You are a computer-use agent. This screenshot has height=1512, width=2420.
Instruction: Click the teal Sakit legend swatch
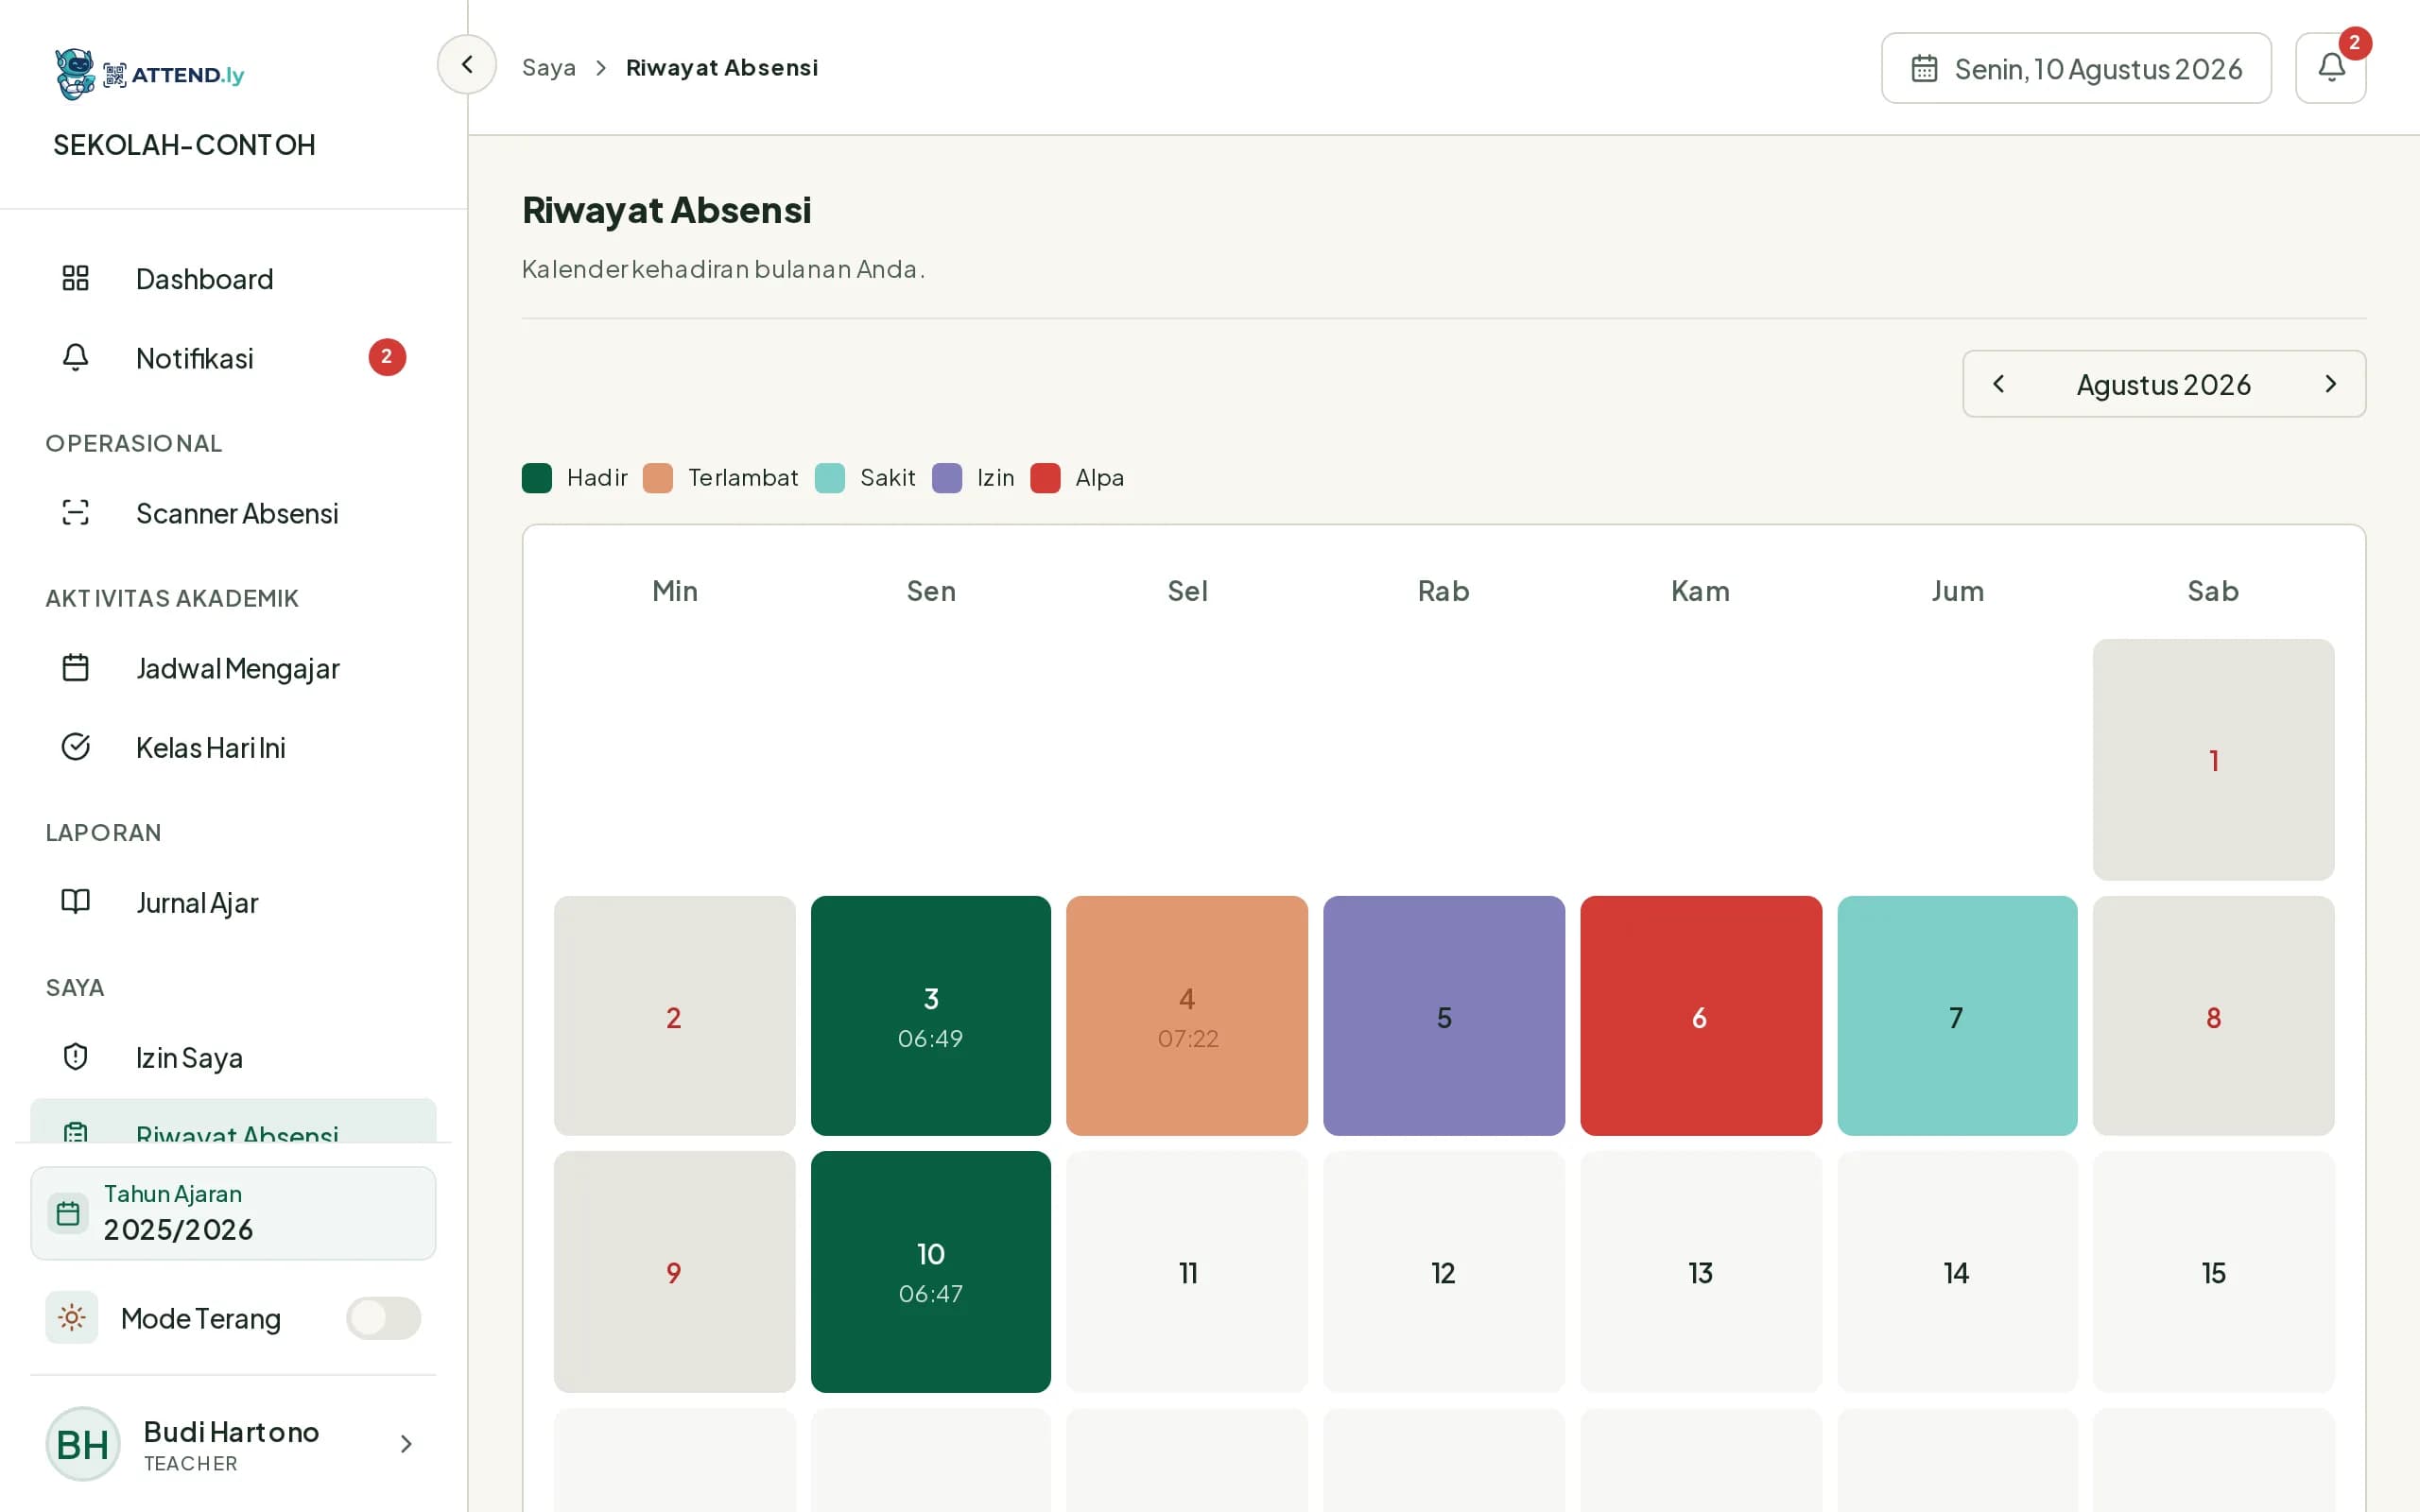click(830, 478)
